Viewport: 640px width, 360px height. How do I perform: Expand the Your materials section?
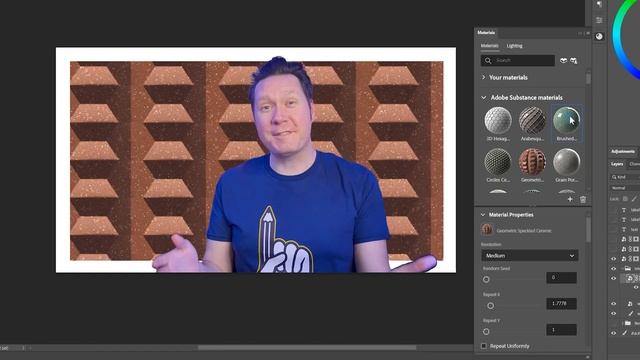tap(484, 77)
